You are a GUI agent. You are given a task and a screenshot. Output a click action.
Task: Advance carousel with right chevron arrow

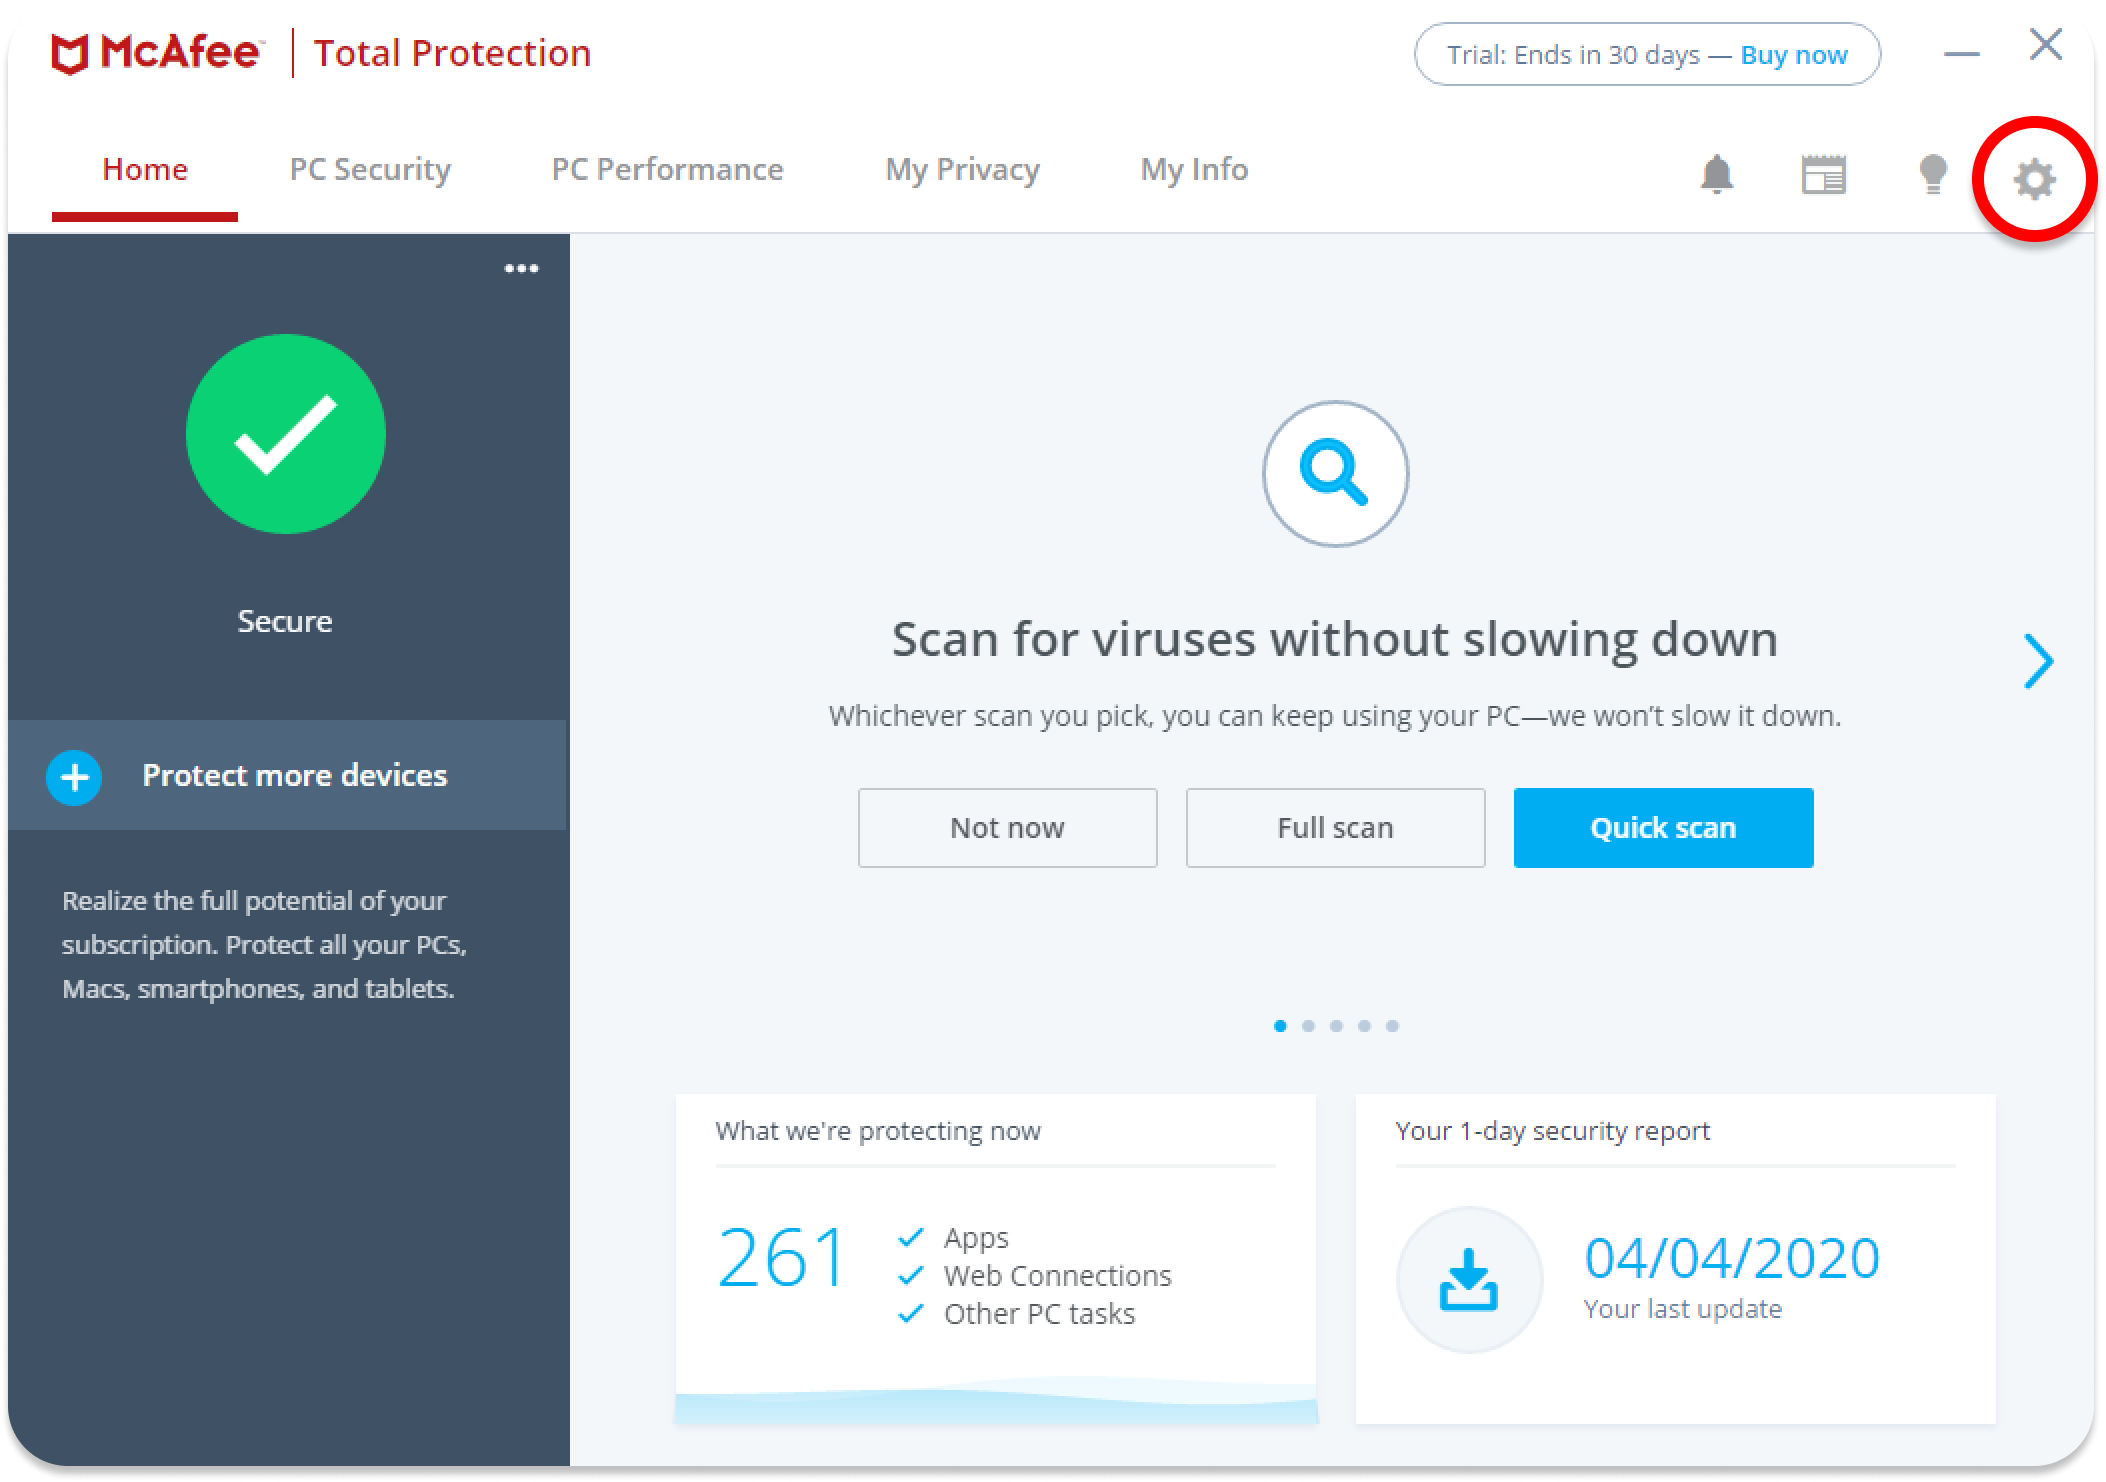point(2038,661)
